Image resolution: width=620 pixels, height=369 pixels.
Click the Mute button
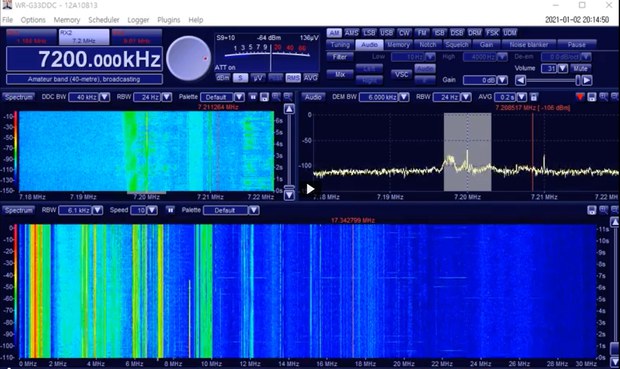(580, 68)
